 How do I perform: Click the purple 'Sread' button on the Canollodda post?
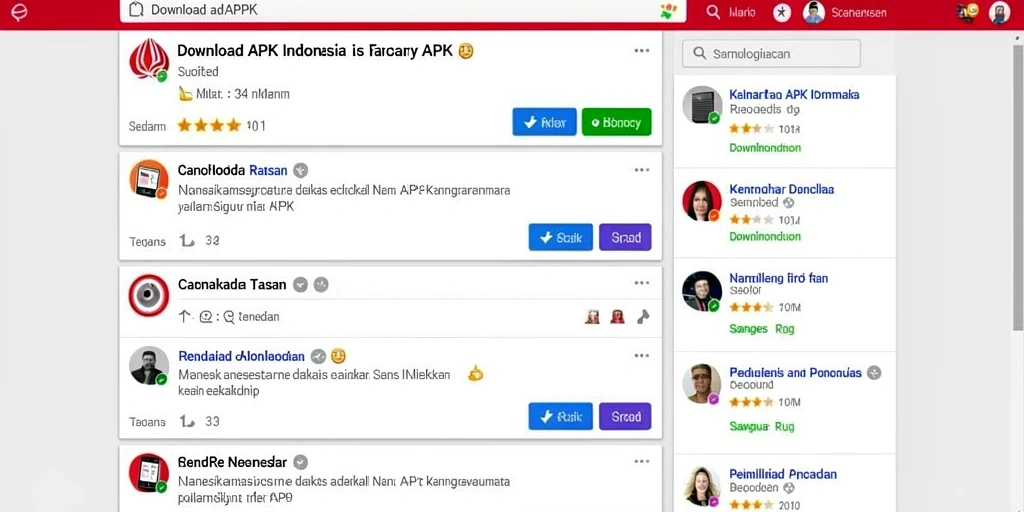point(625,238)
